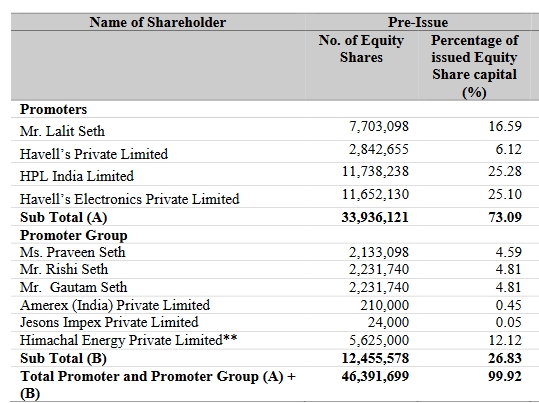Click the No. of Equity Shares header

(361, 48)
